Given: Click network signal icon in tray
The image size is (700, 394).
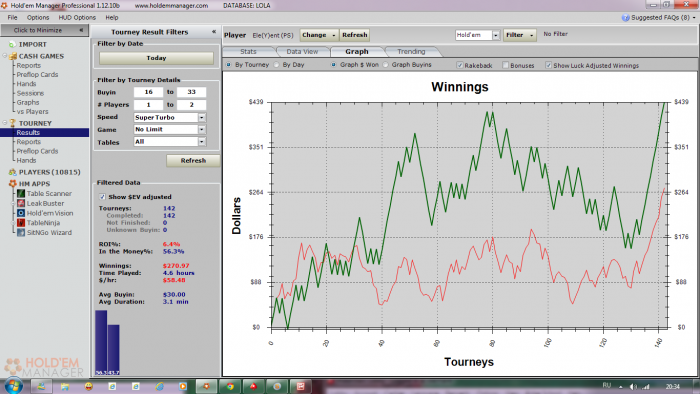Looking at the screenshot, I should point(646,386).
